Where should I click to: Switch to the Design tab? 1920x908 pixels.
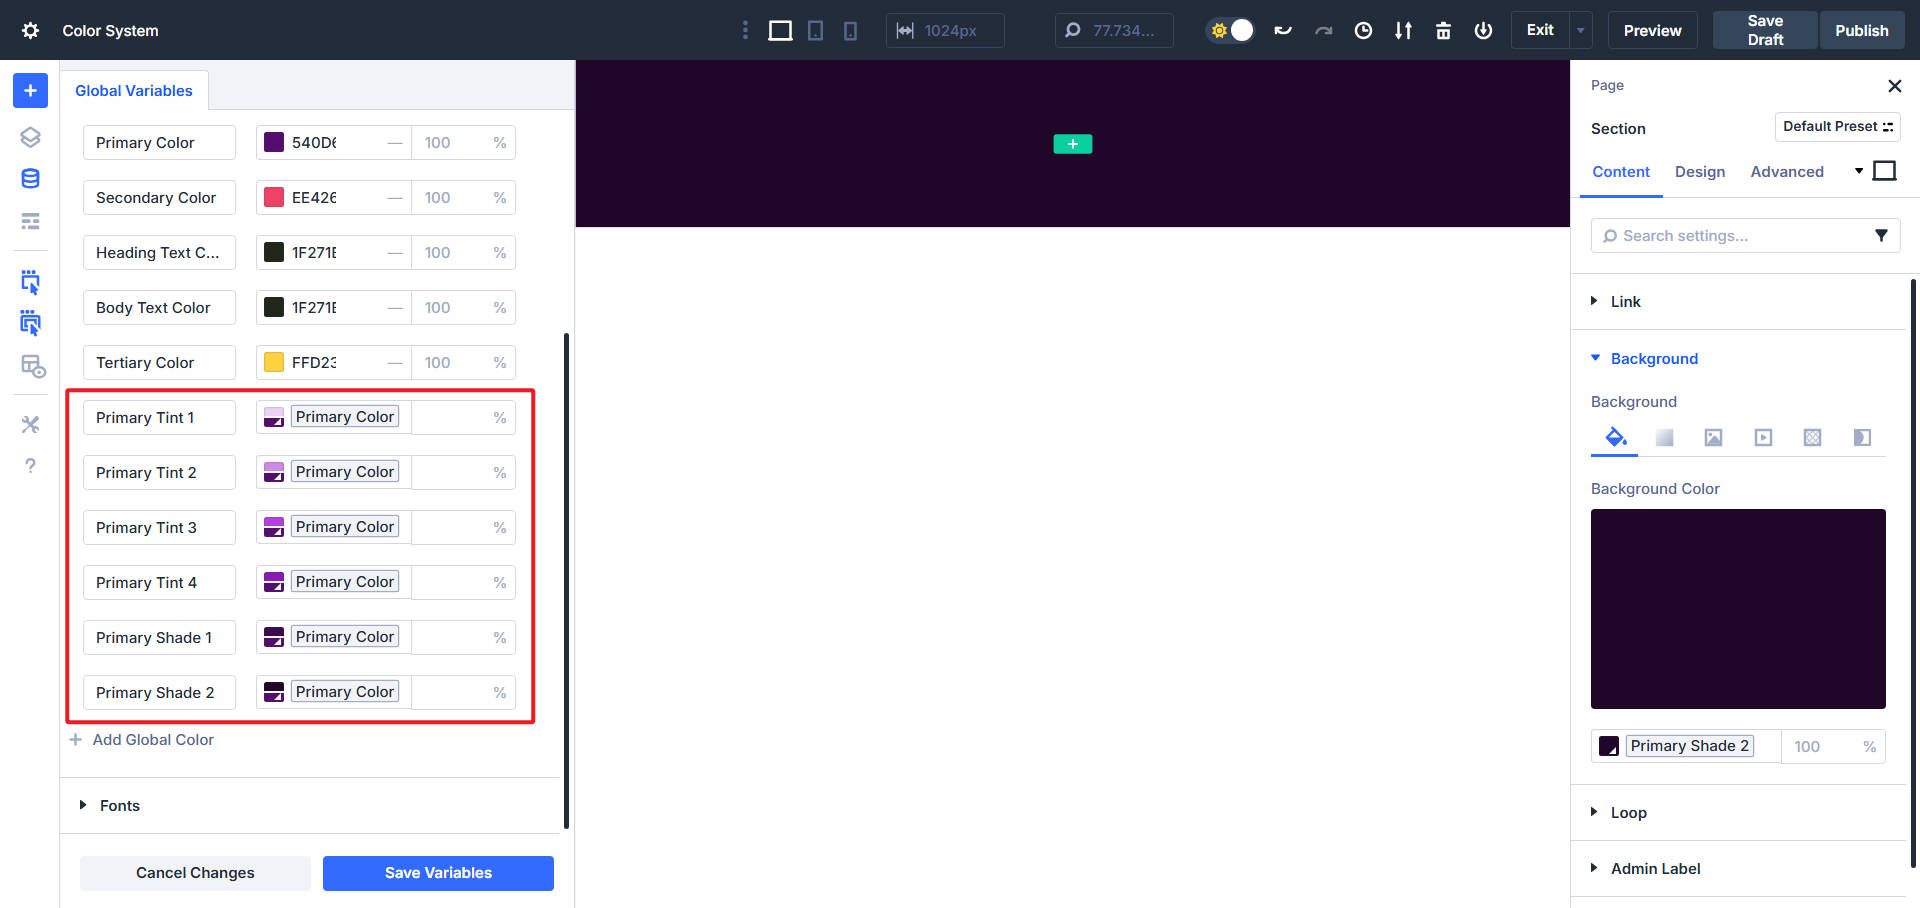(1700, 171)
